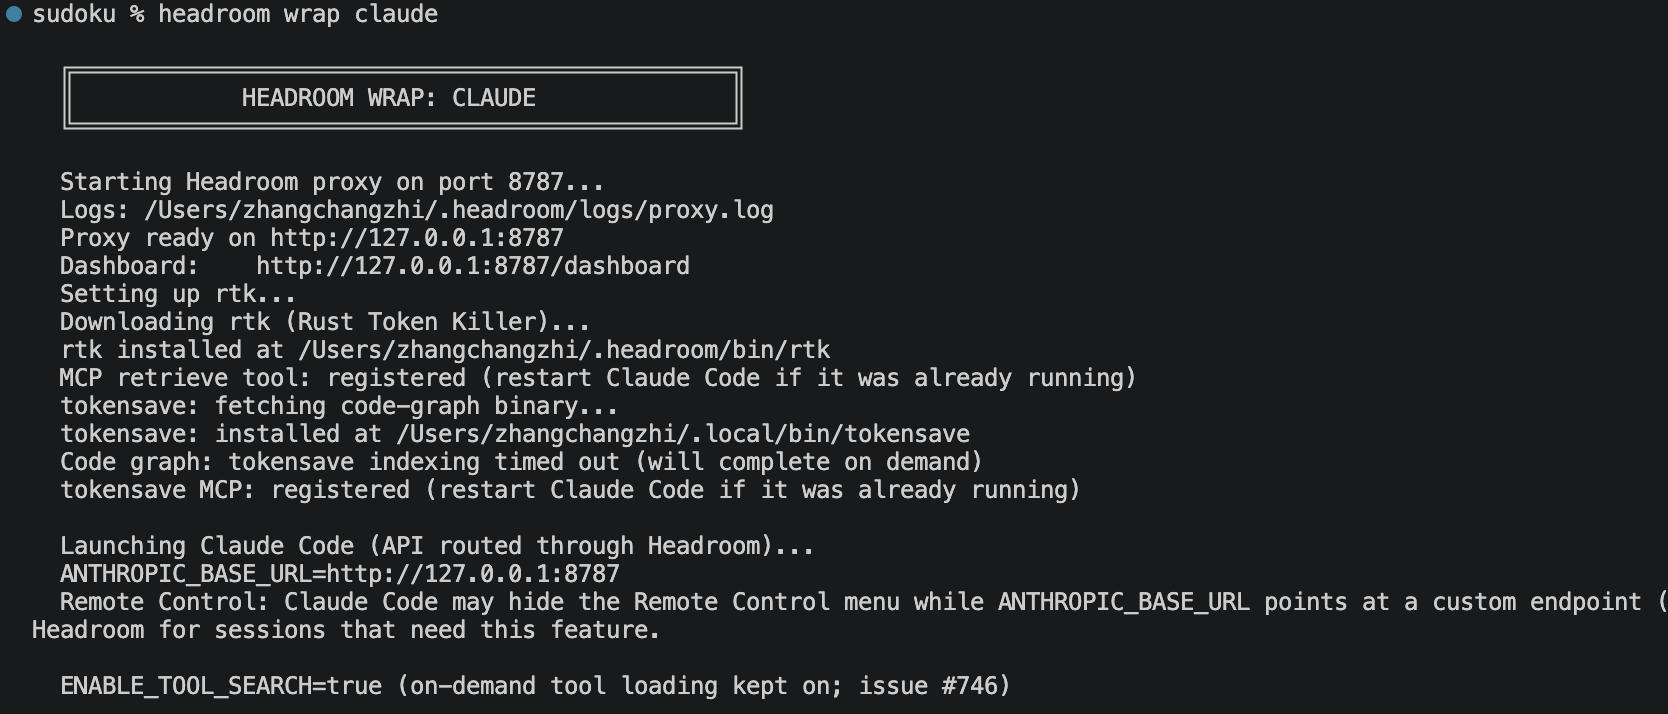Click the ENABLE_TOOL_SEARCH=true line
The image size is (1668, 714).
pyautogui.click(x=535, y=686)
